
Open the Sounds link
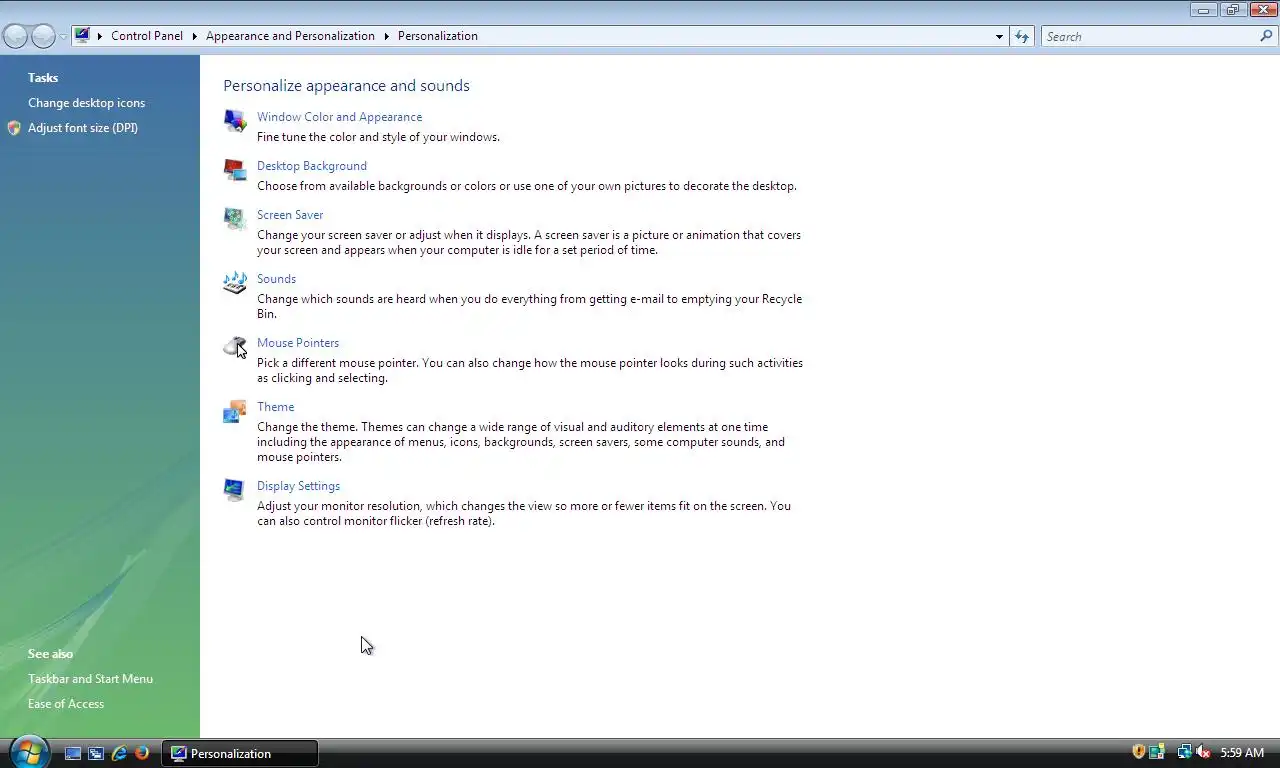pos(276,279)
